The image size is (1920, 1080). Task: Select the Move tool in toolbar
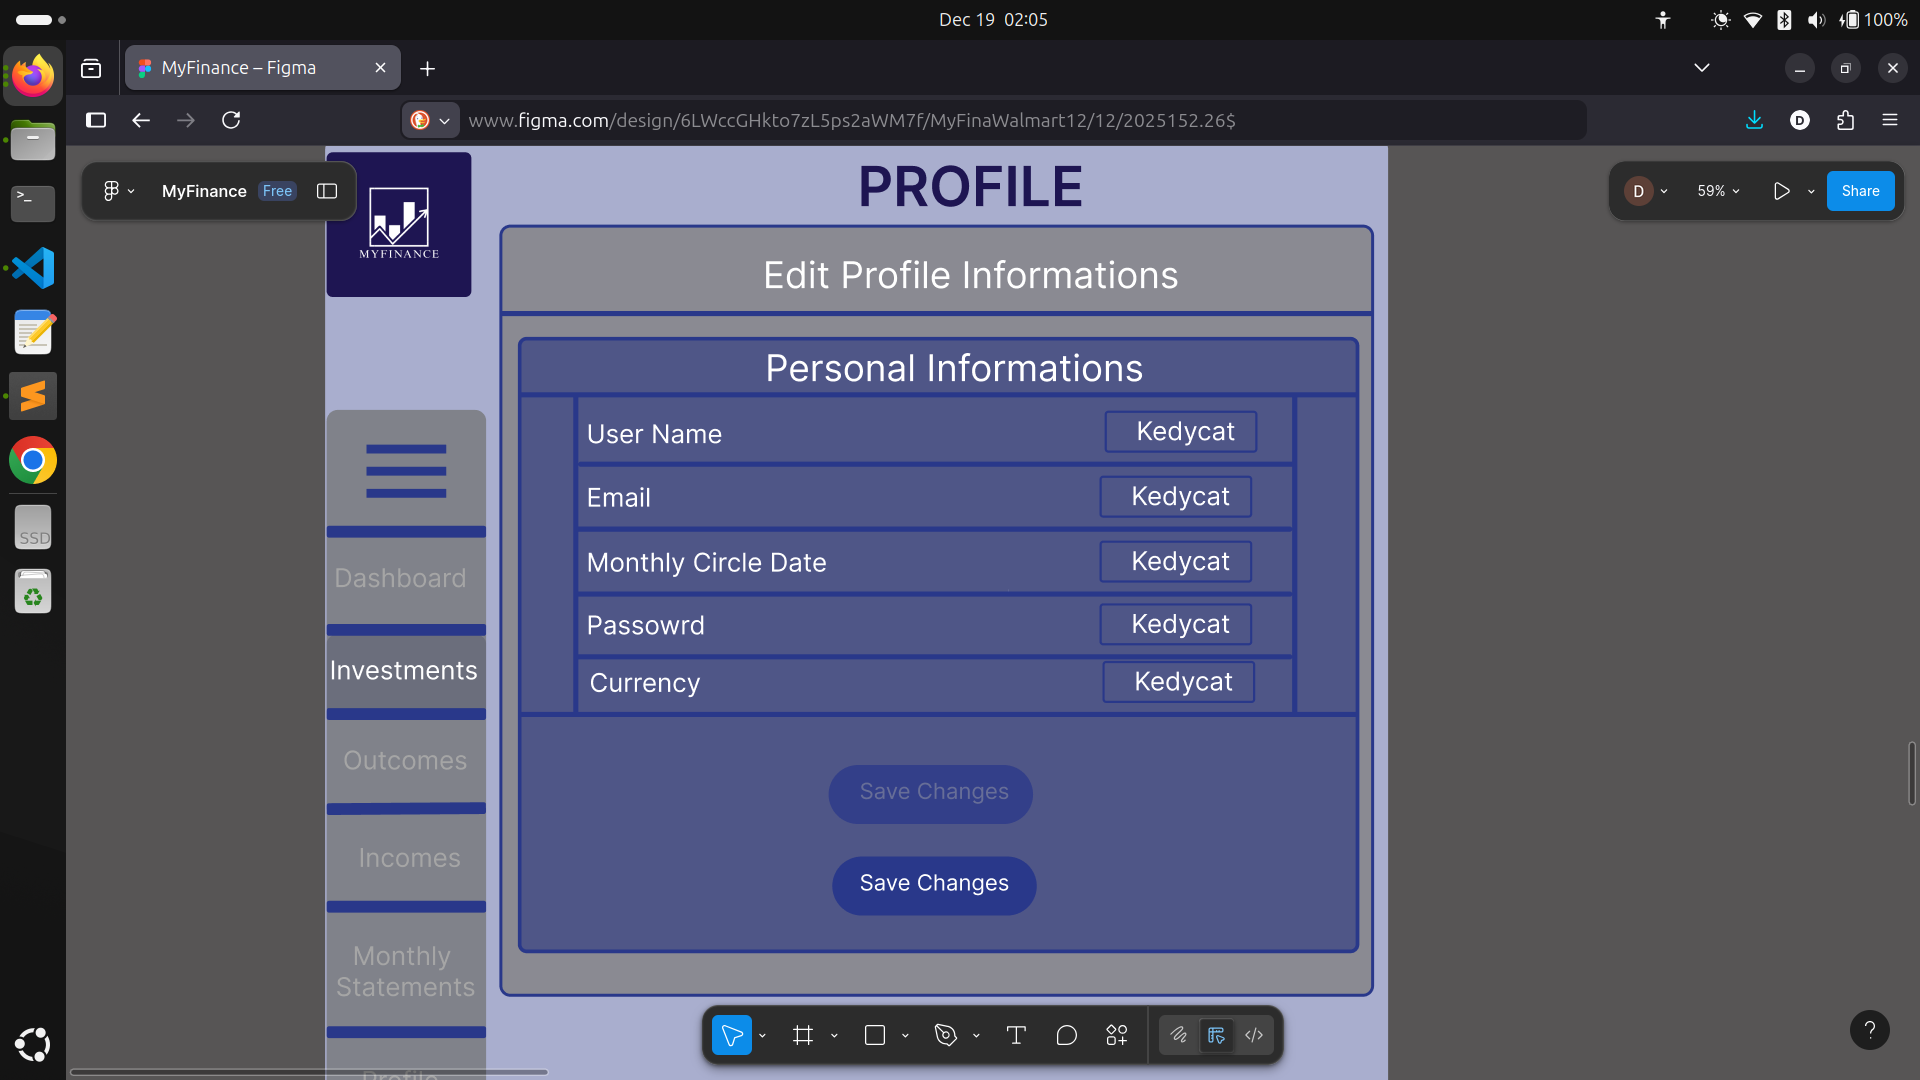point(731,1035)
